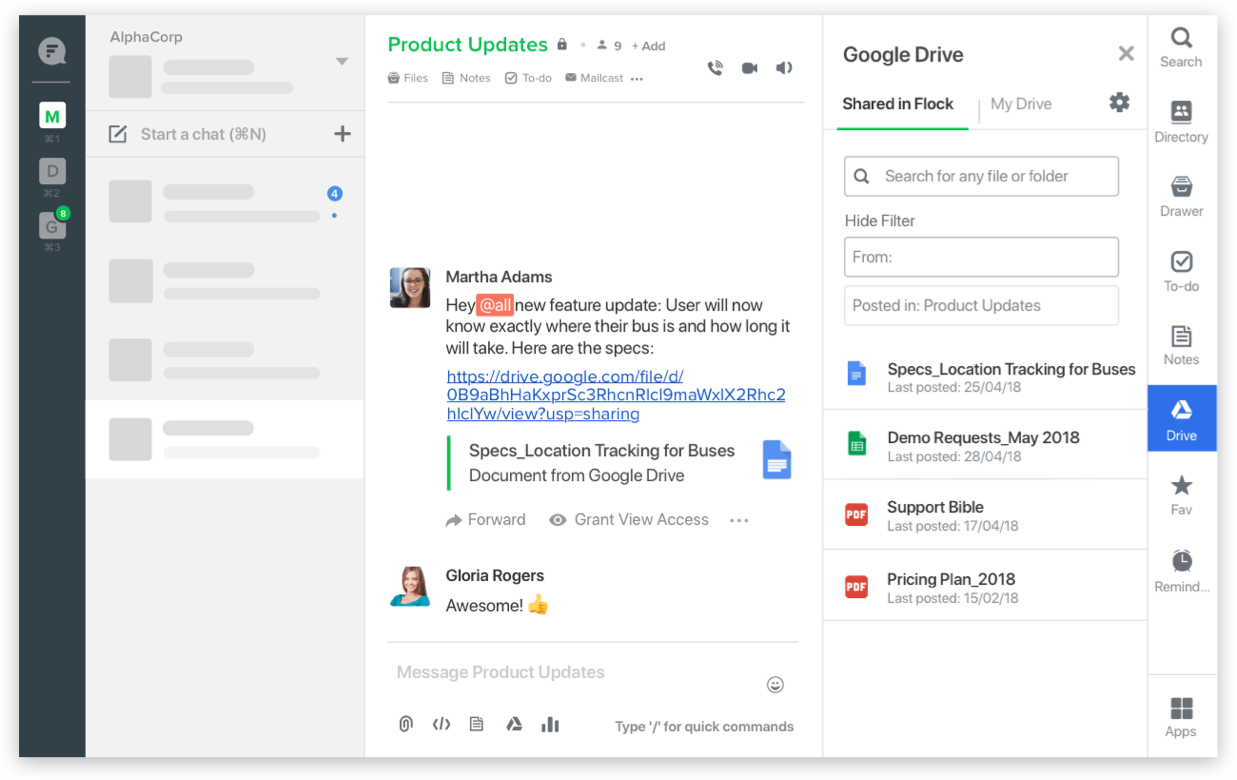The image size is (1237, 780).
Task: Click Grant View Access
Action: point(629,520)
